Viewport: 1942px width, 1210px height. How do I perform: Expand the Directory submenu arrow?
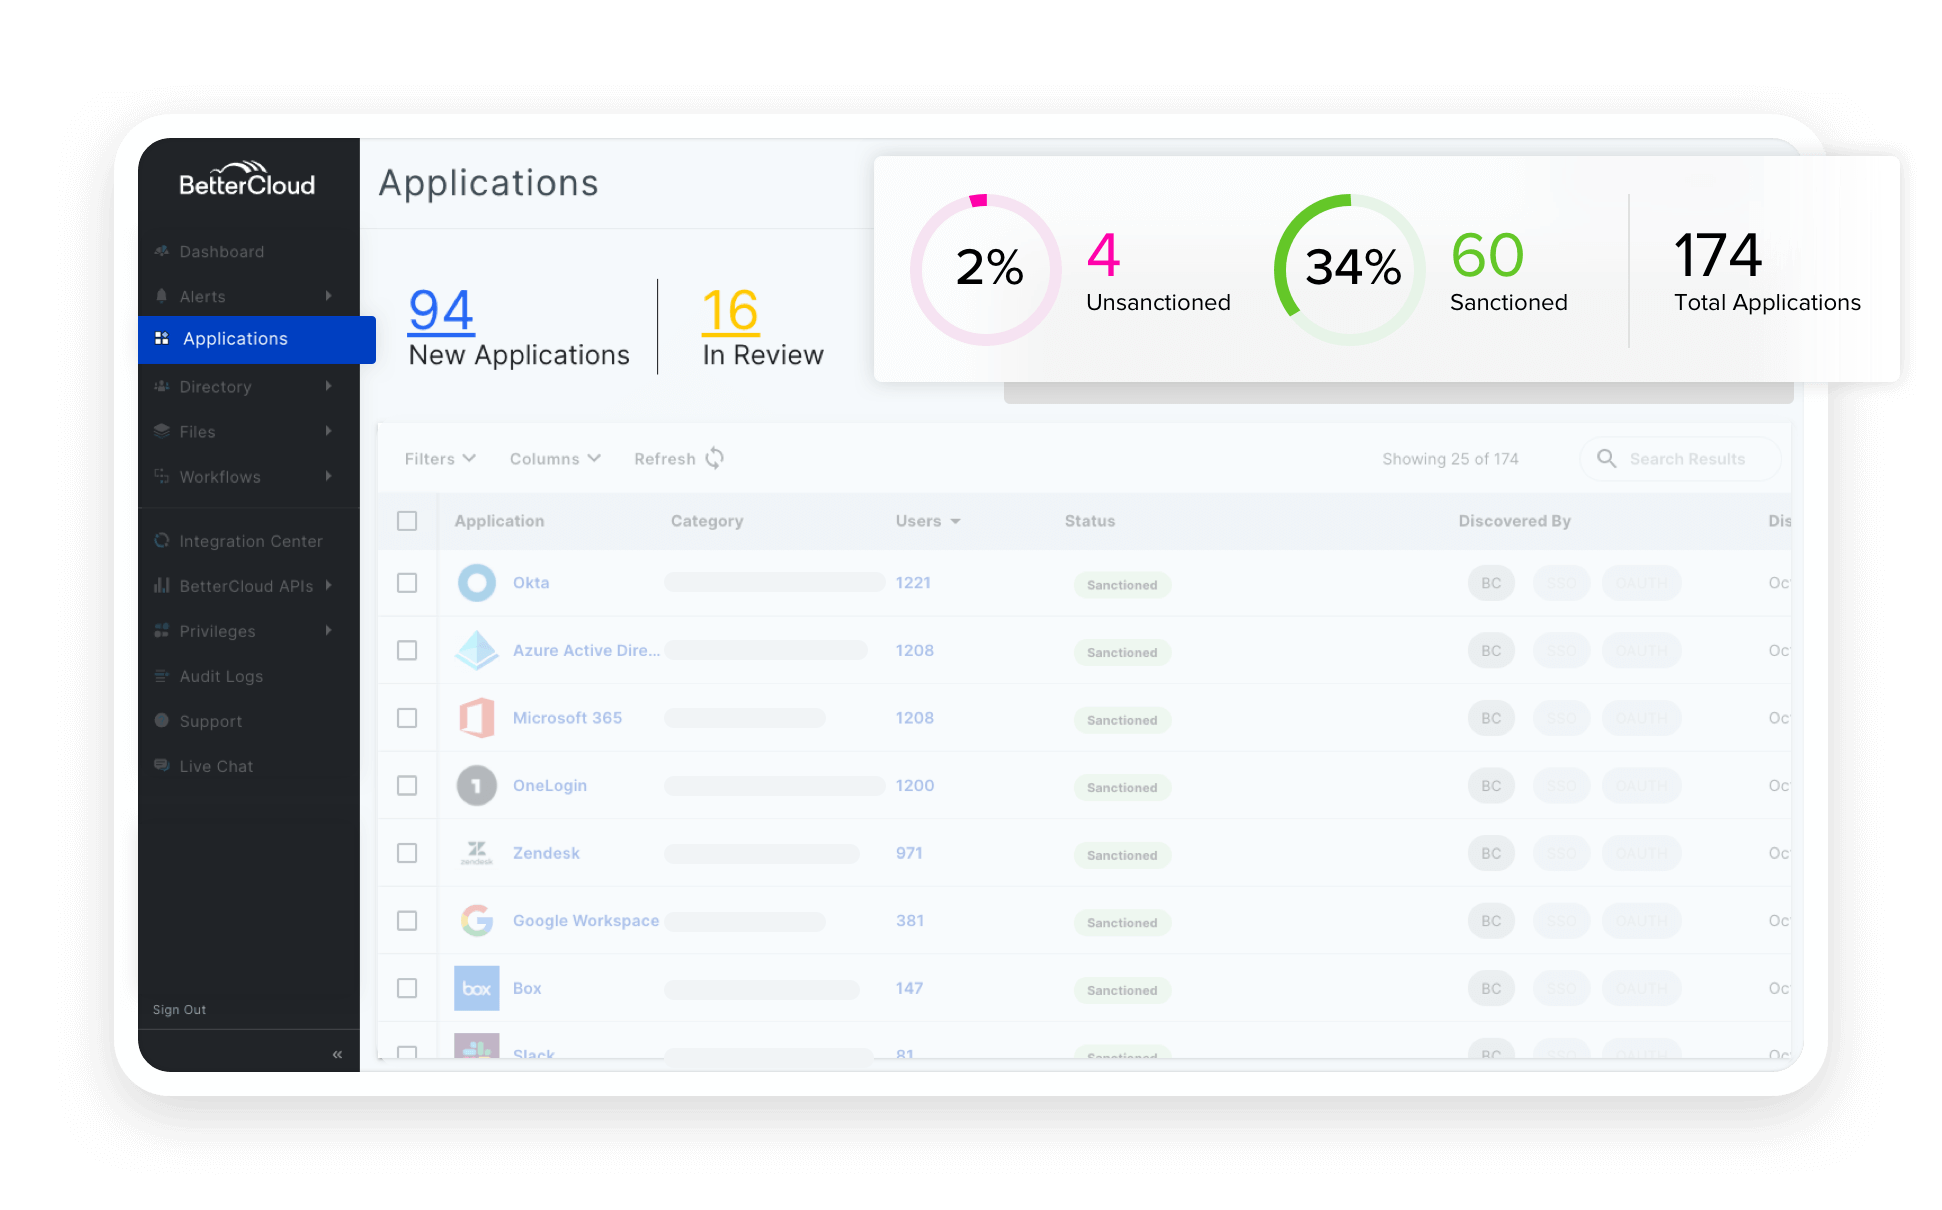point(328,386)
